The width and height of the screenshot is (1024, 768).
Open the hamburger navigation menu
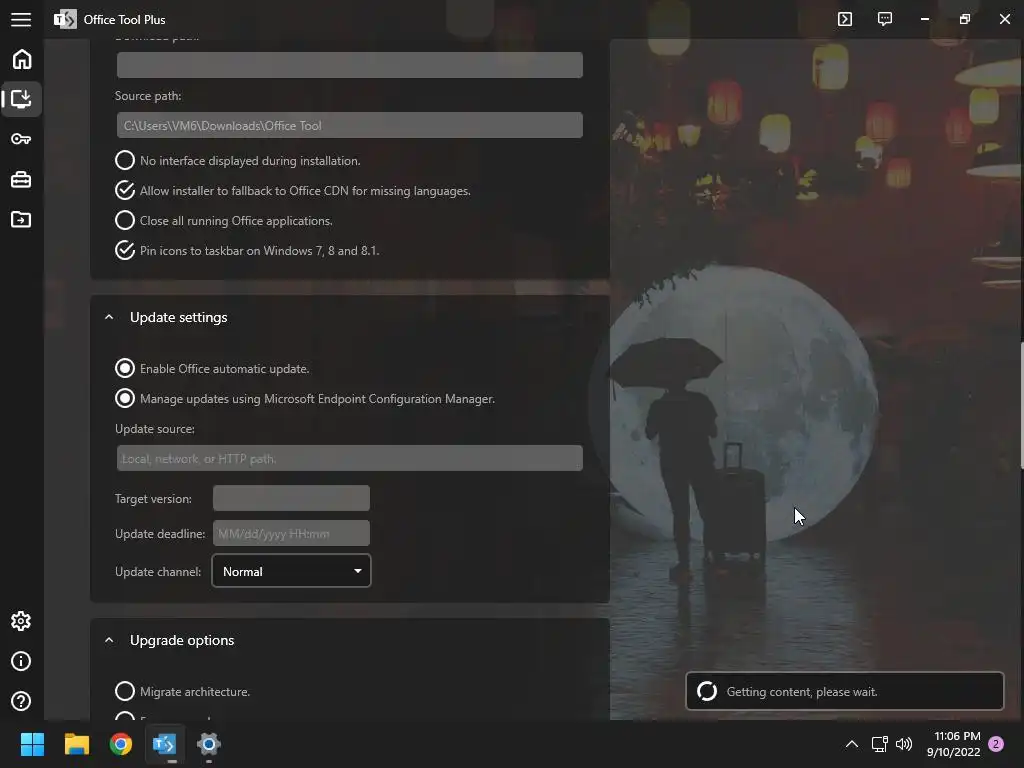coord(21,20)
